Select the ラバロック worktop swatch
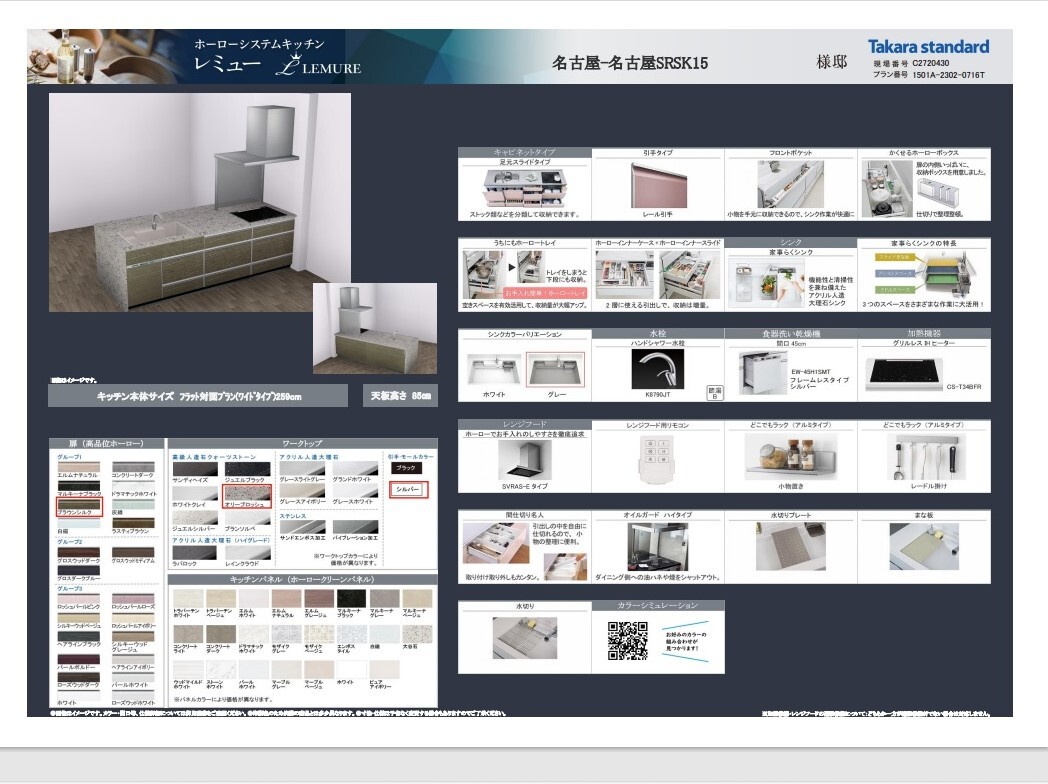1048x784 pixels. coord(194,553)
